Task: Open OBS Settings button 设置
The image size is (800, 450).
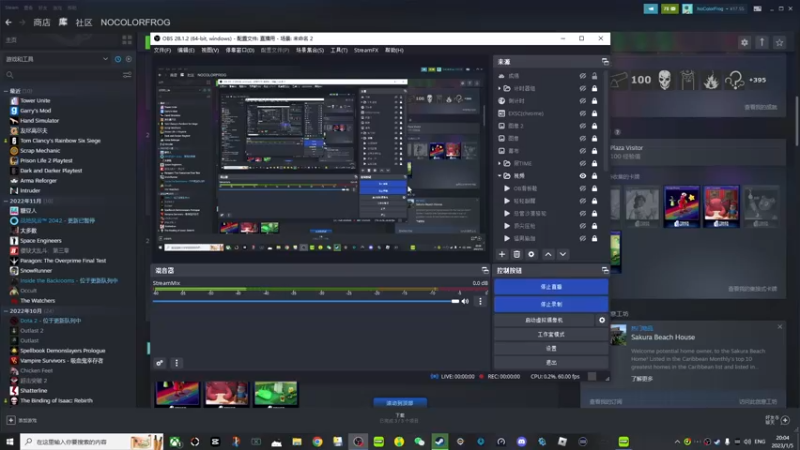Action: pos(551,348)
